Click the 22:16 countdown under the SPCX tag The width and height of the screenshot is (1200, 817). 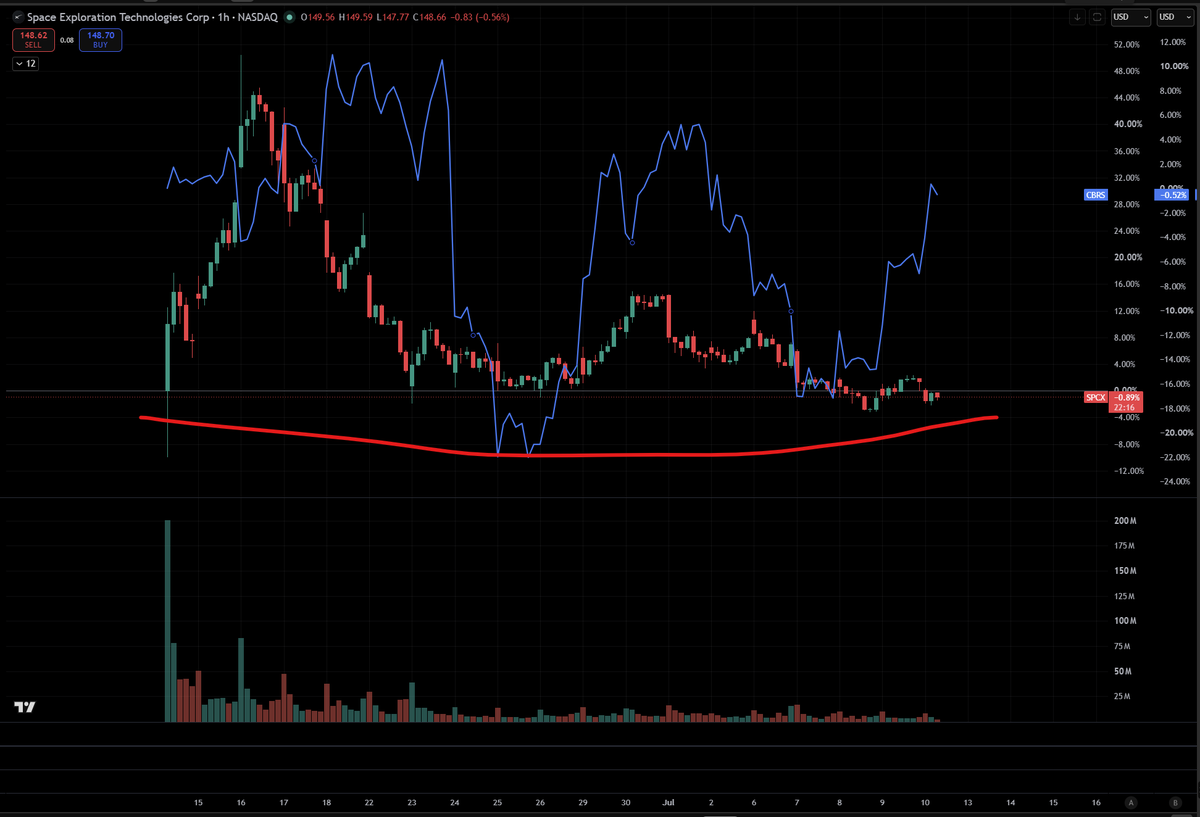click(x=1126, y=408)
